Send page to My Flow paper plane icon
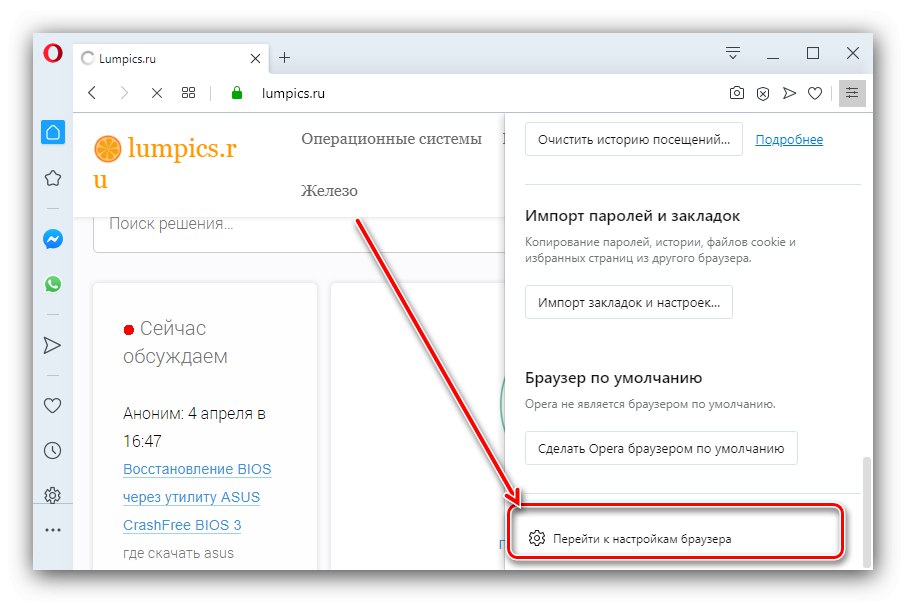Viewport: 906px width, 603px height. click(789, 92)
